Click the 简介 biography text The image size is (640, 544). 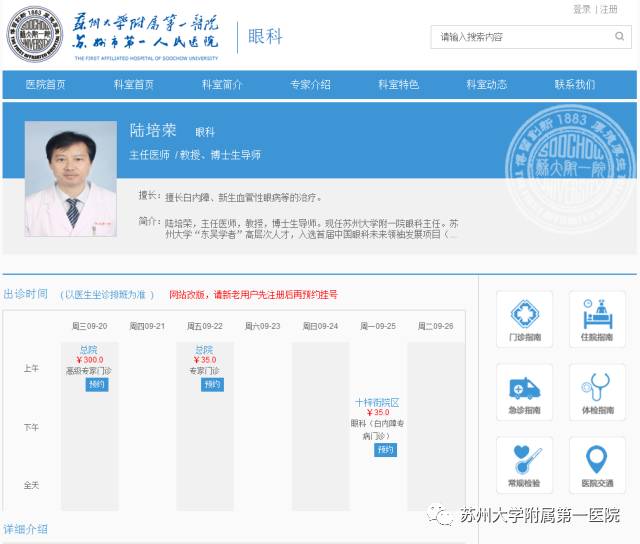(x=311, y=229)
